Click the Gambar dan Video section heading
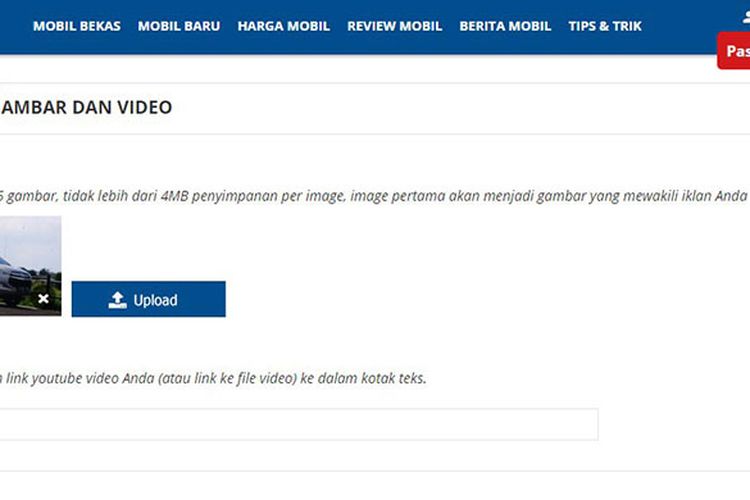750x500 pixels. point(86,107)
